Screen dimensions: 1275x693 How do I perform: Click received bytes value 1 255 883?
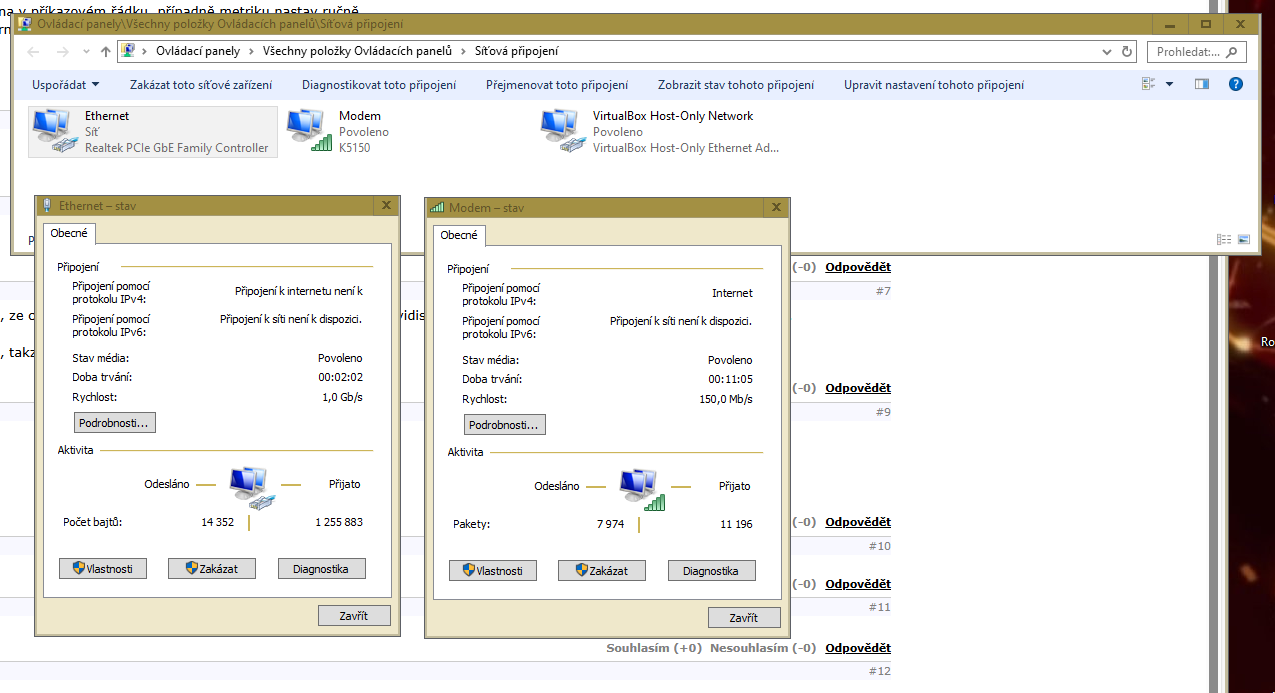click(x=339, y=522)
